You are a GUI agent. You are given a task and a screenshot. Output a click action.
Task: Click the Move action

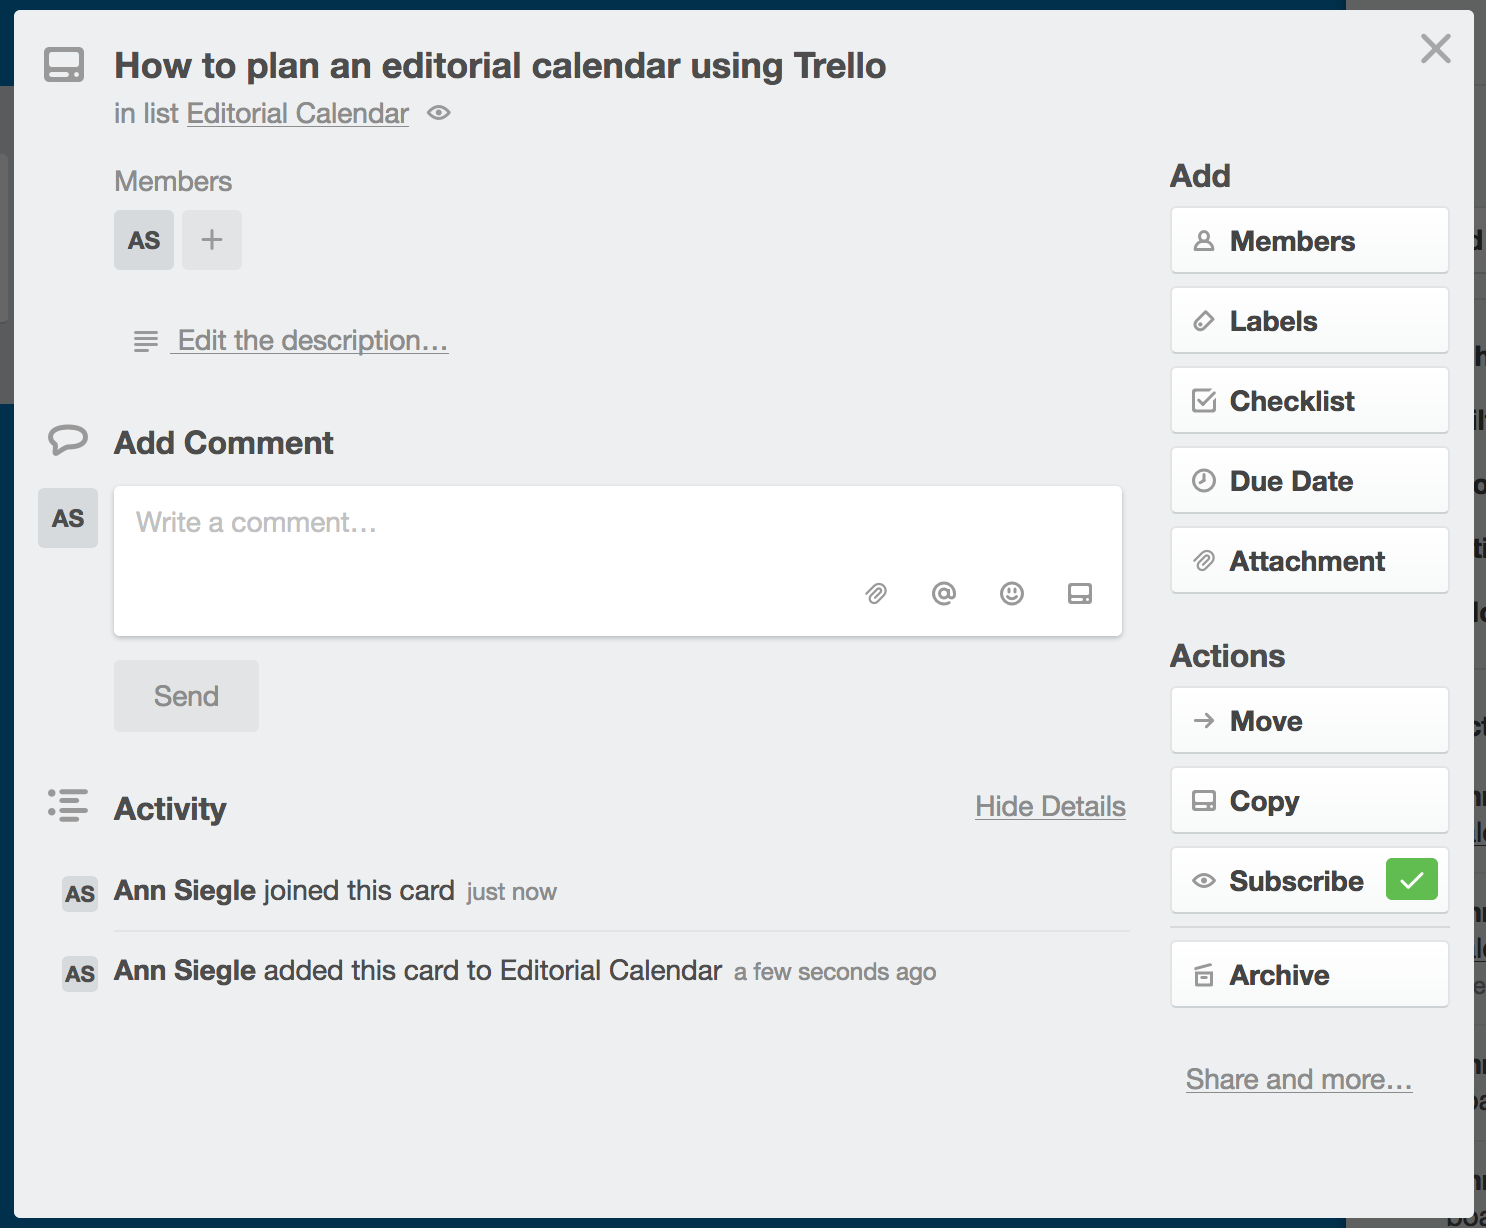tap(1309, 721)
